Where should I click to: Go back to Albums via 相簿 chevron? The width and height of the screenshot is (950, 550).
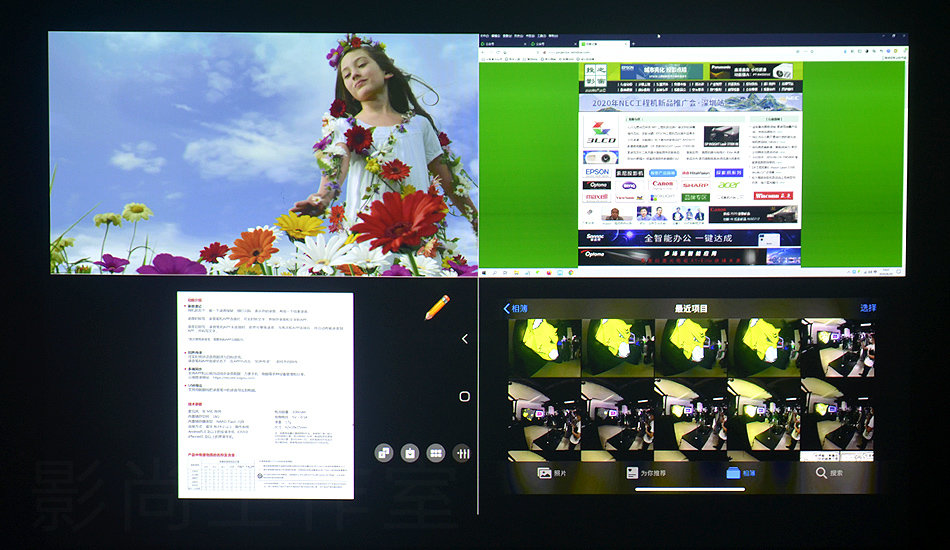[516, 309]
